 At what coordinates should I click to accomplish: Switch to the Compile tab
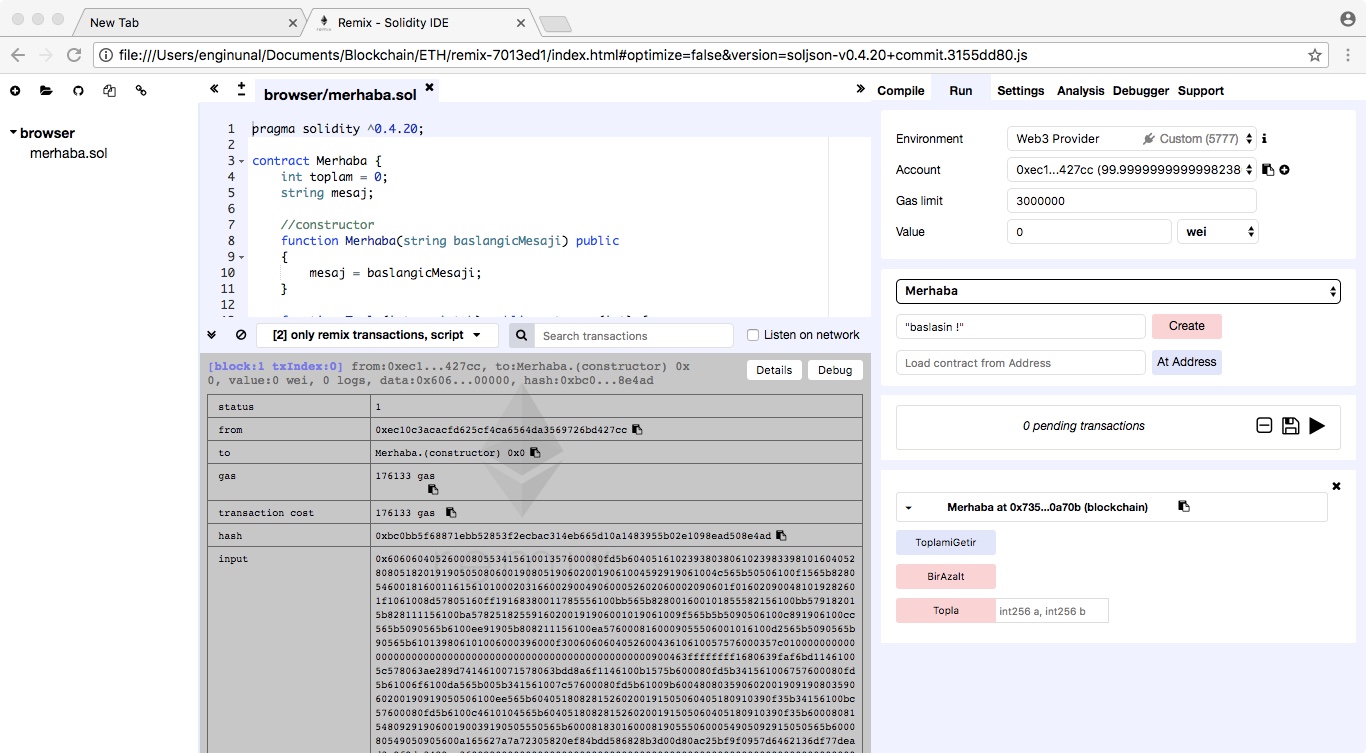coord(900,91)
